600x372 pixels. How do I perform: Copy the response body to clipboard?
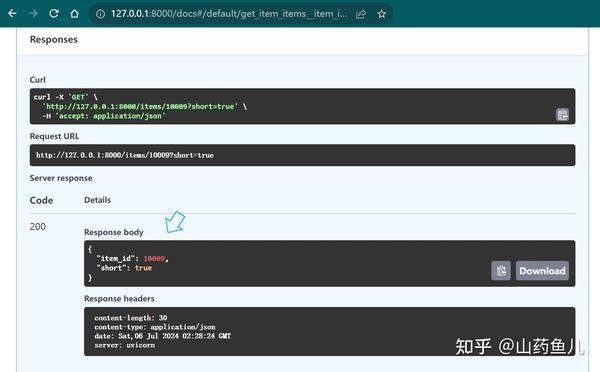(x=501, y=271)
